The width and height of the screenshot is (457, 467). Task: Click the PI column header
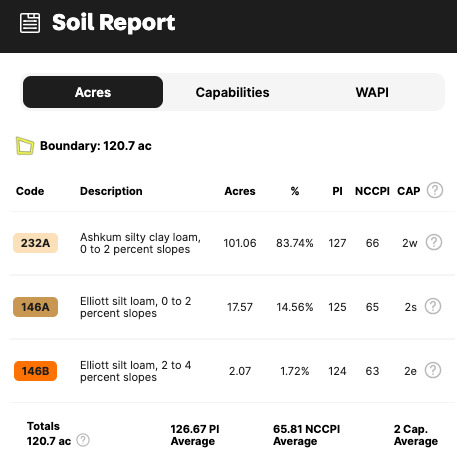pos(337,191)
